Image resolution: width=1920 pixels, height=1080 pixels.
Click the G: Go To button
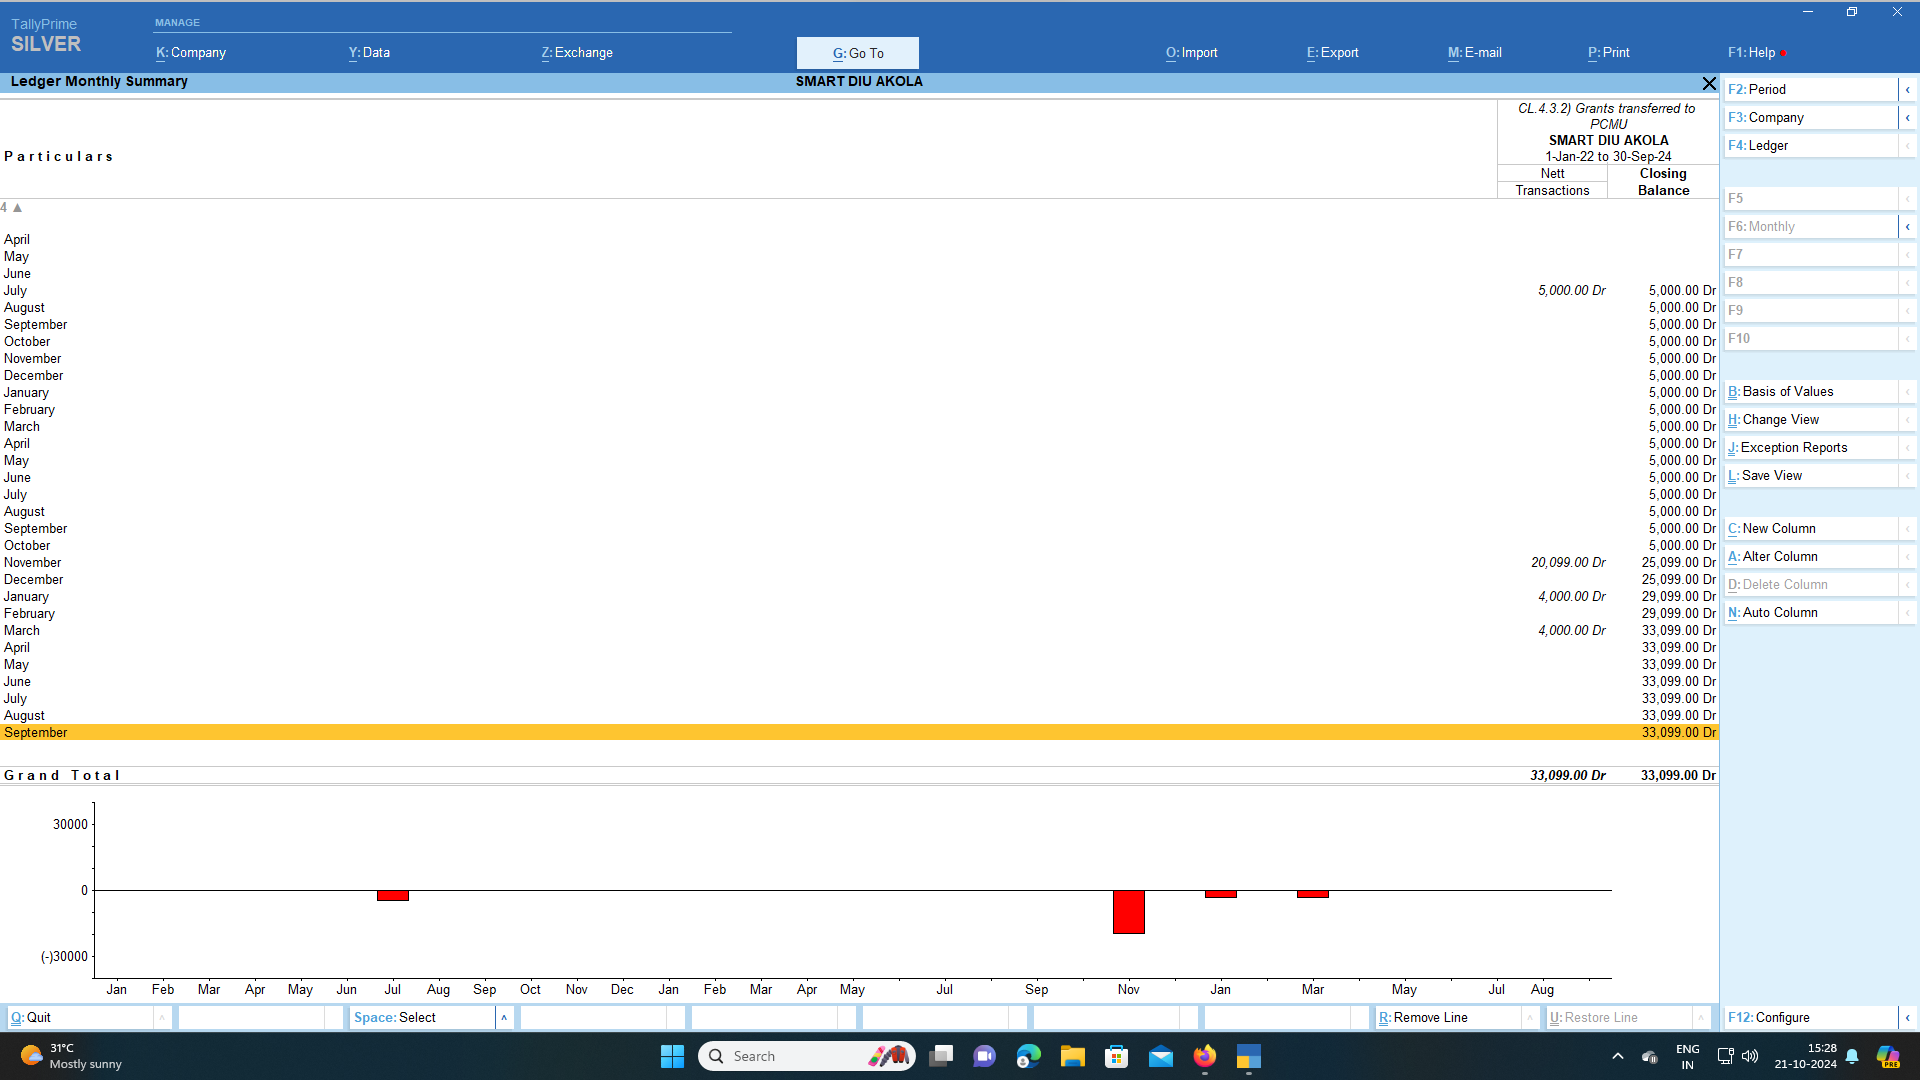(858, 53)
